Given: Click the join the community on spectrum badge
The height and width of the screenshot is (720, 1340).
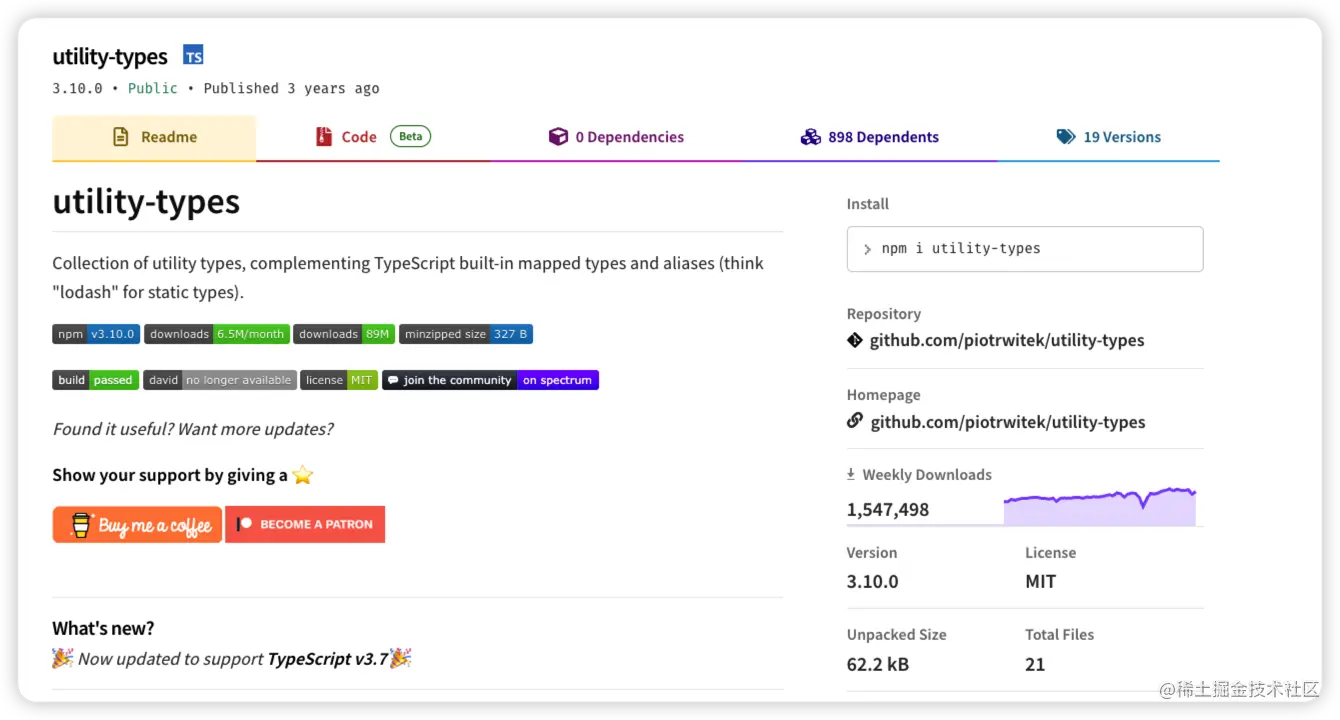Looking at the screenshot, I should pos(490,380).
